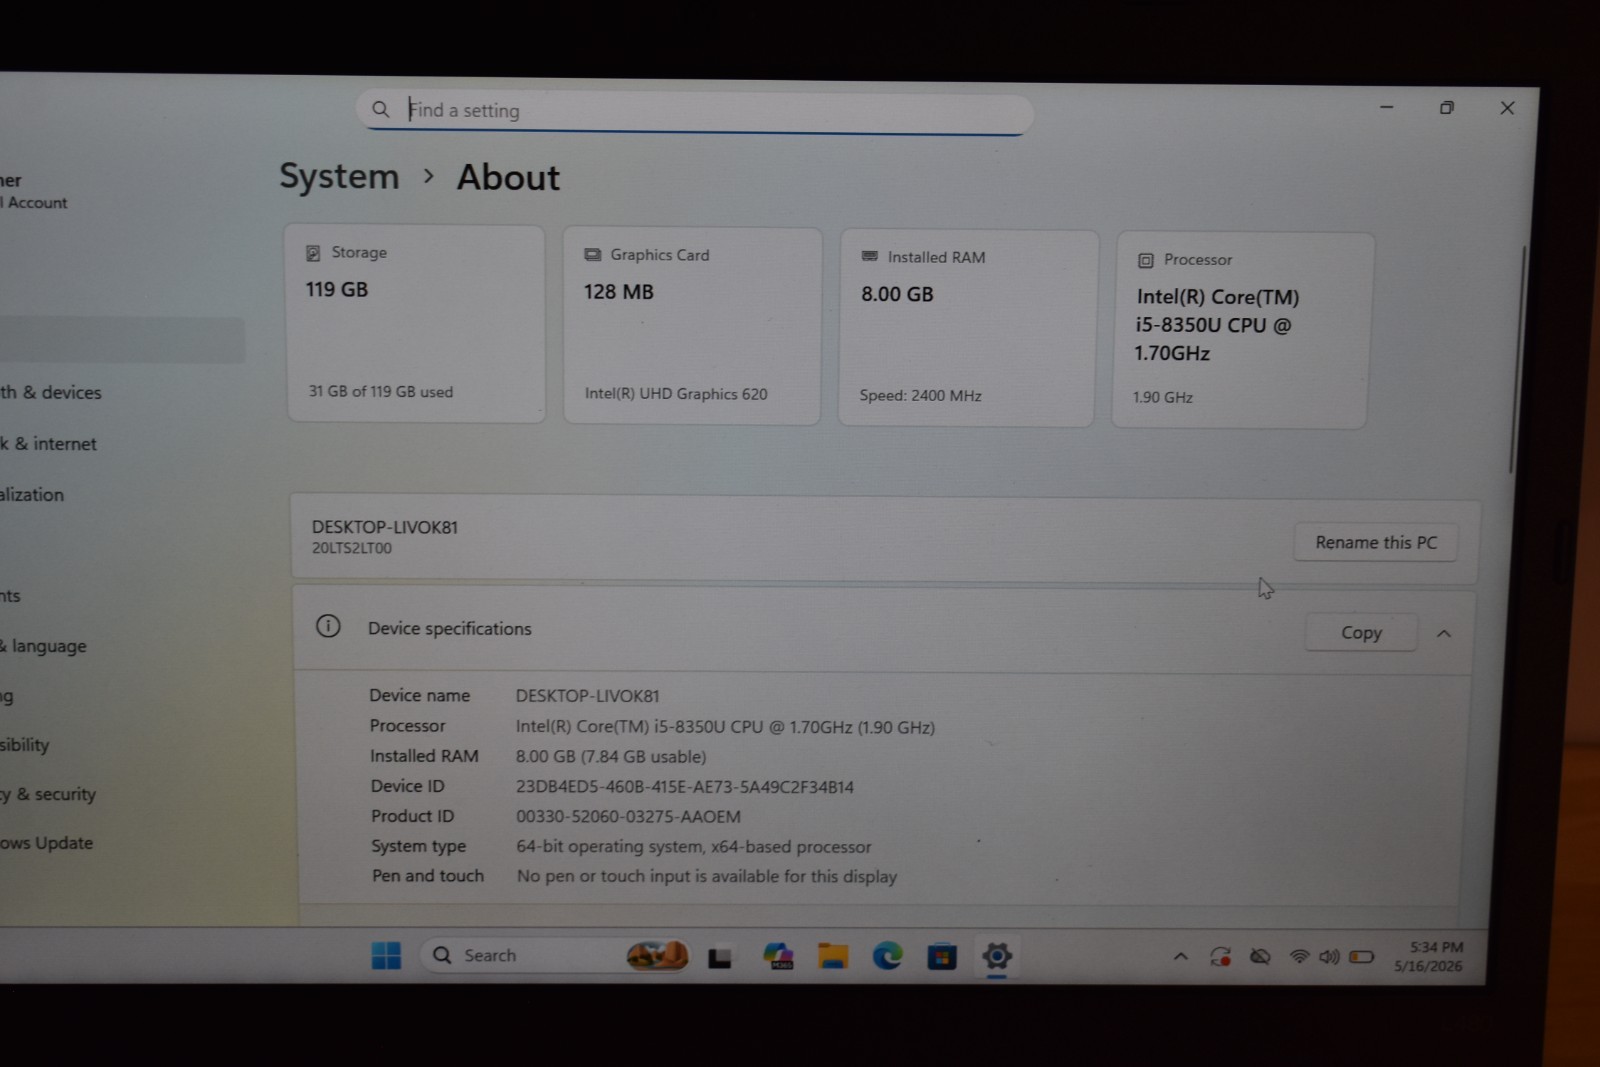The image size is (1600, 1067).
Task: Copy the device specifications
Action: coord(1360,633)
